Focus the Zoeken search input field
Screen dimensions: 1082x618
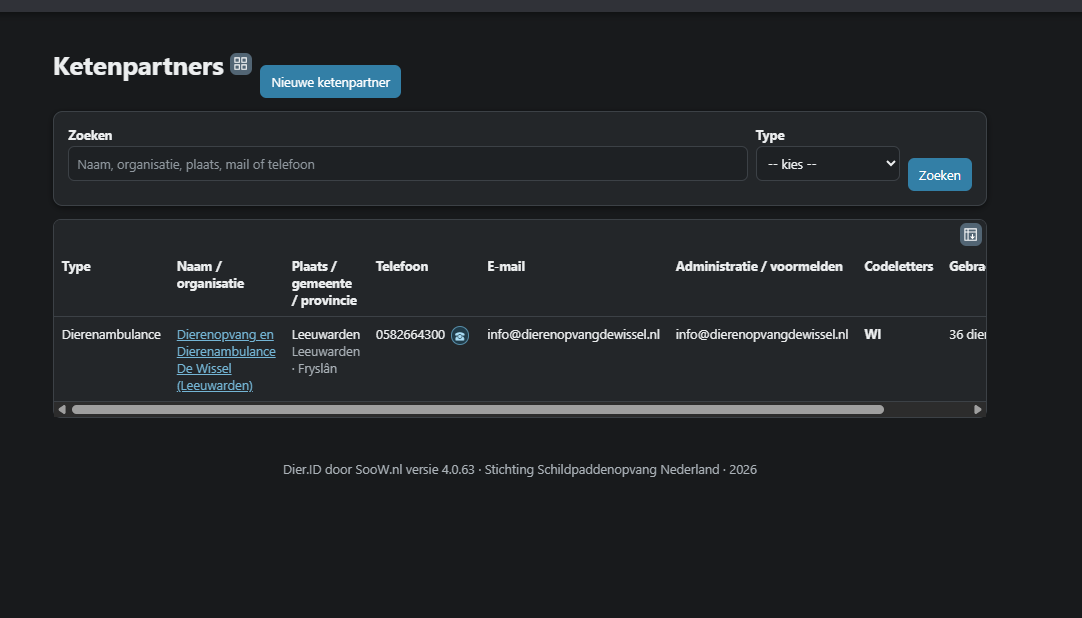408,164
